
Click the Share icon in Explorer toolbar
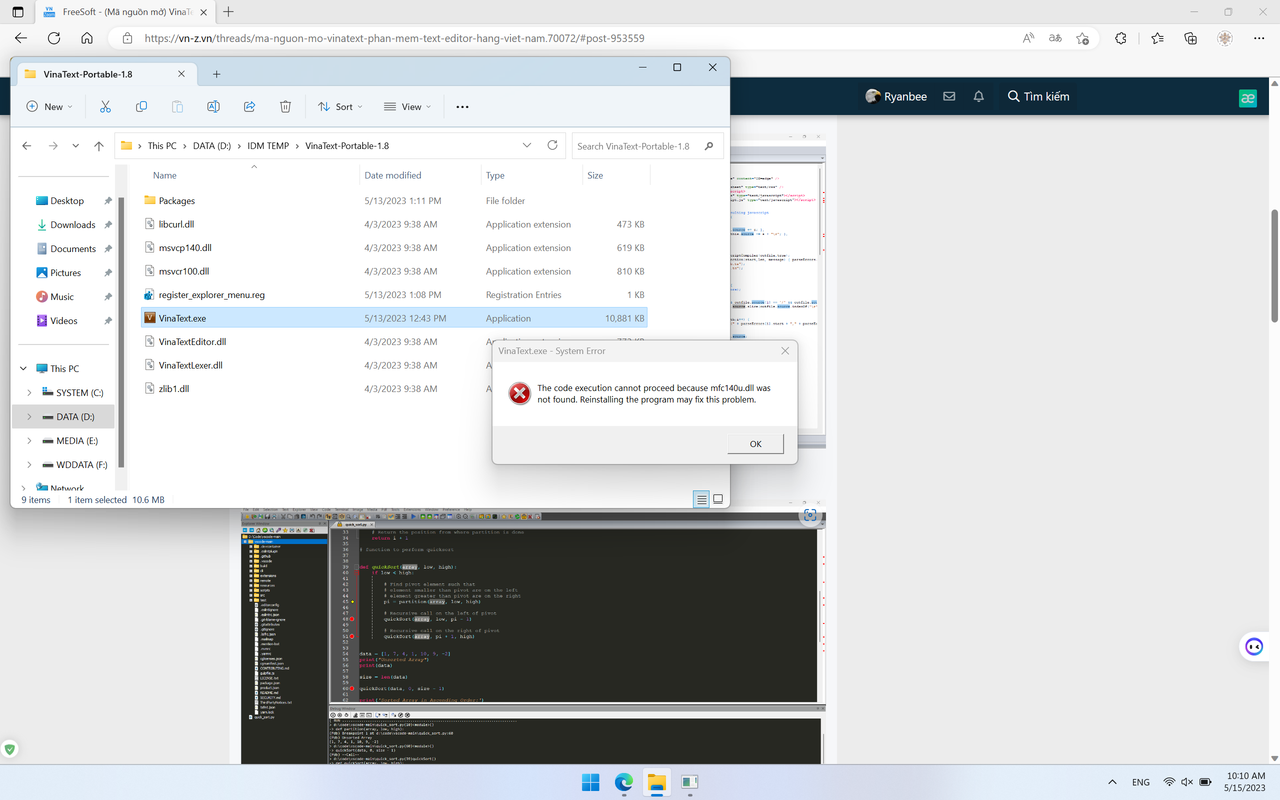coord(249,107)
